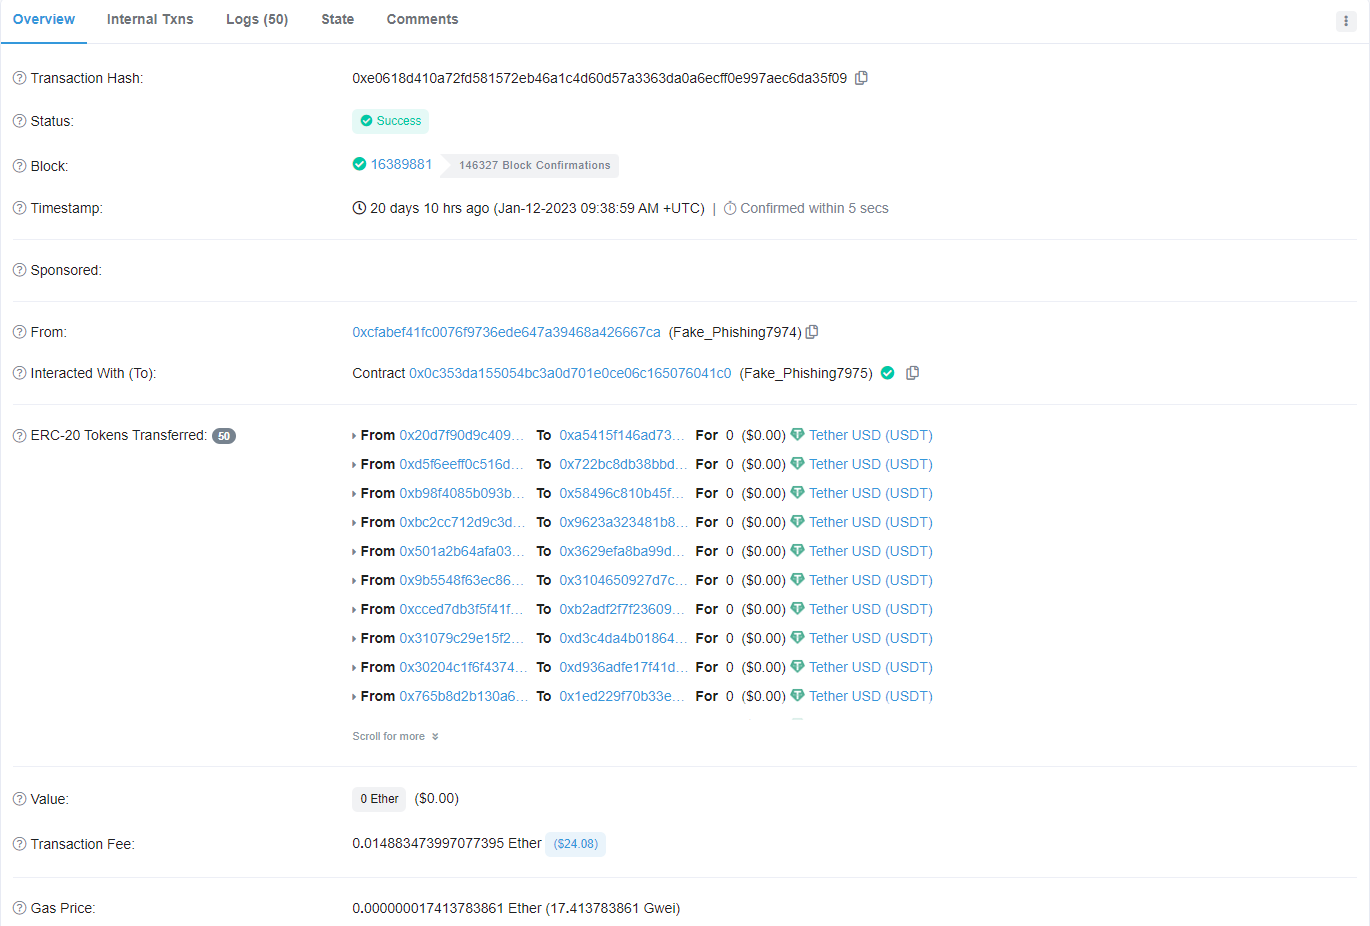
Task: Click Tether icon in 0xcced7db3f5f41f transfer row
Action: tap(797, 608)
